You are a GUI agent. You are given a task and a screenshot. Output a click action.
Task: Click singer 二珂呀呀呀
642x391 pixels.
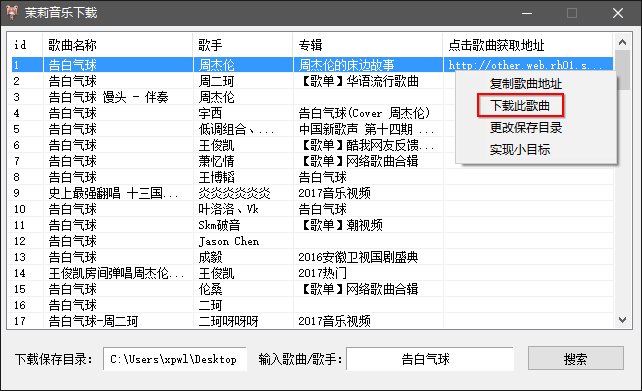pyautogui.click(x=228, y=321)
